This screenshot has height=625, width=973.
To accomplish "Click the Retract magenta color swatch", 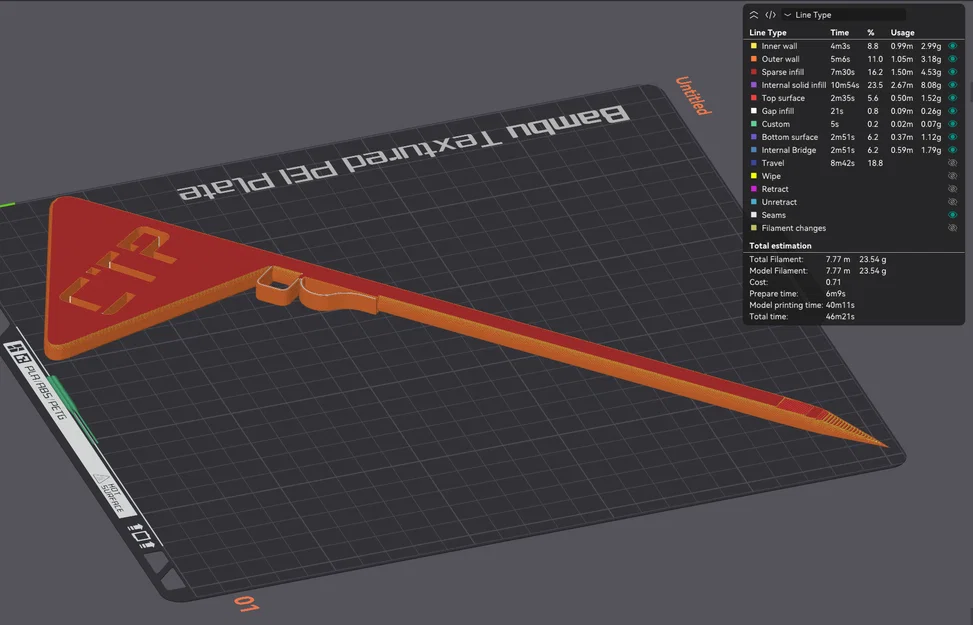I will click(754, 189).
